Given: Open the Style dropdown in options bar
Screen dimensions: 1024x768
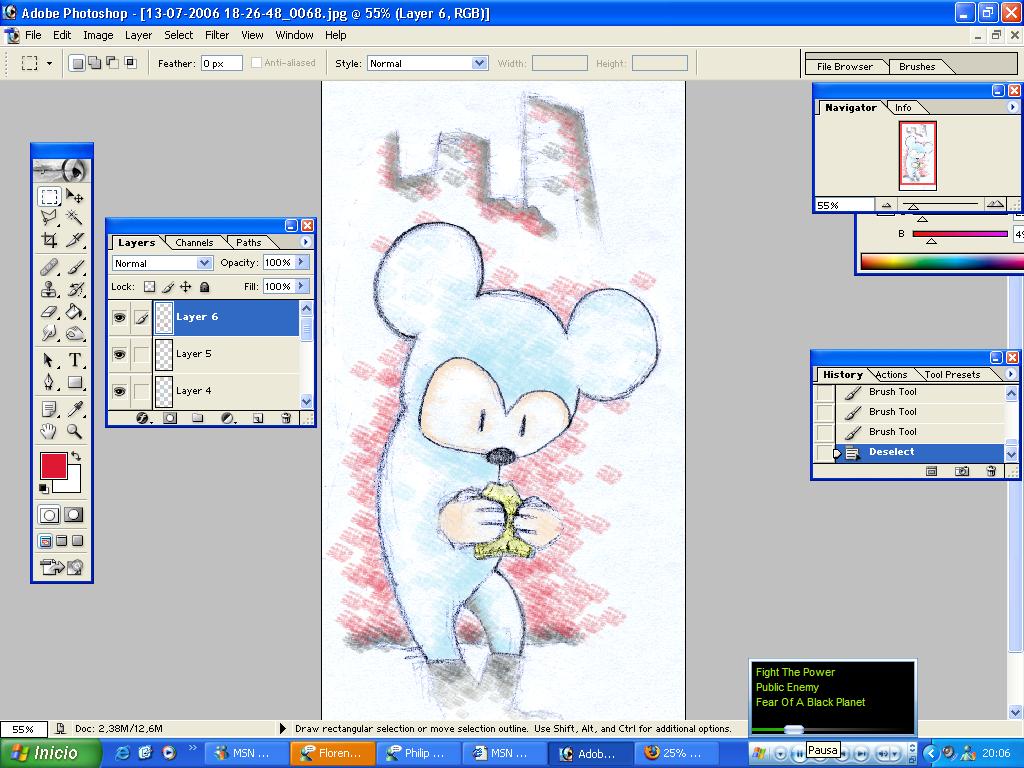Looking at the screenshot, I should (x=480, y=63).
